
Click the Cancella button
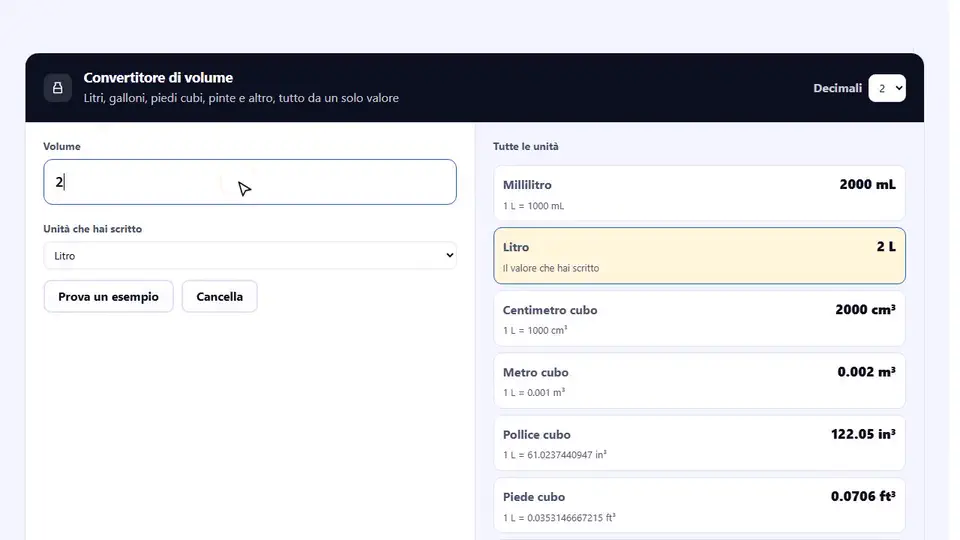tap(219, 296)
